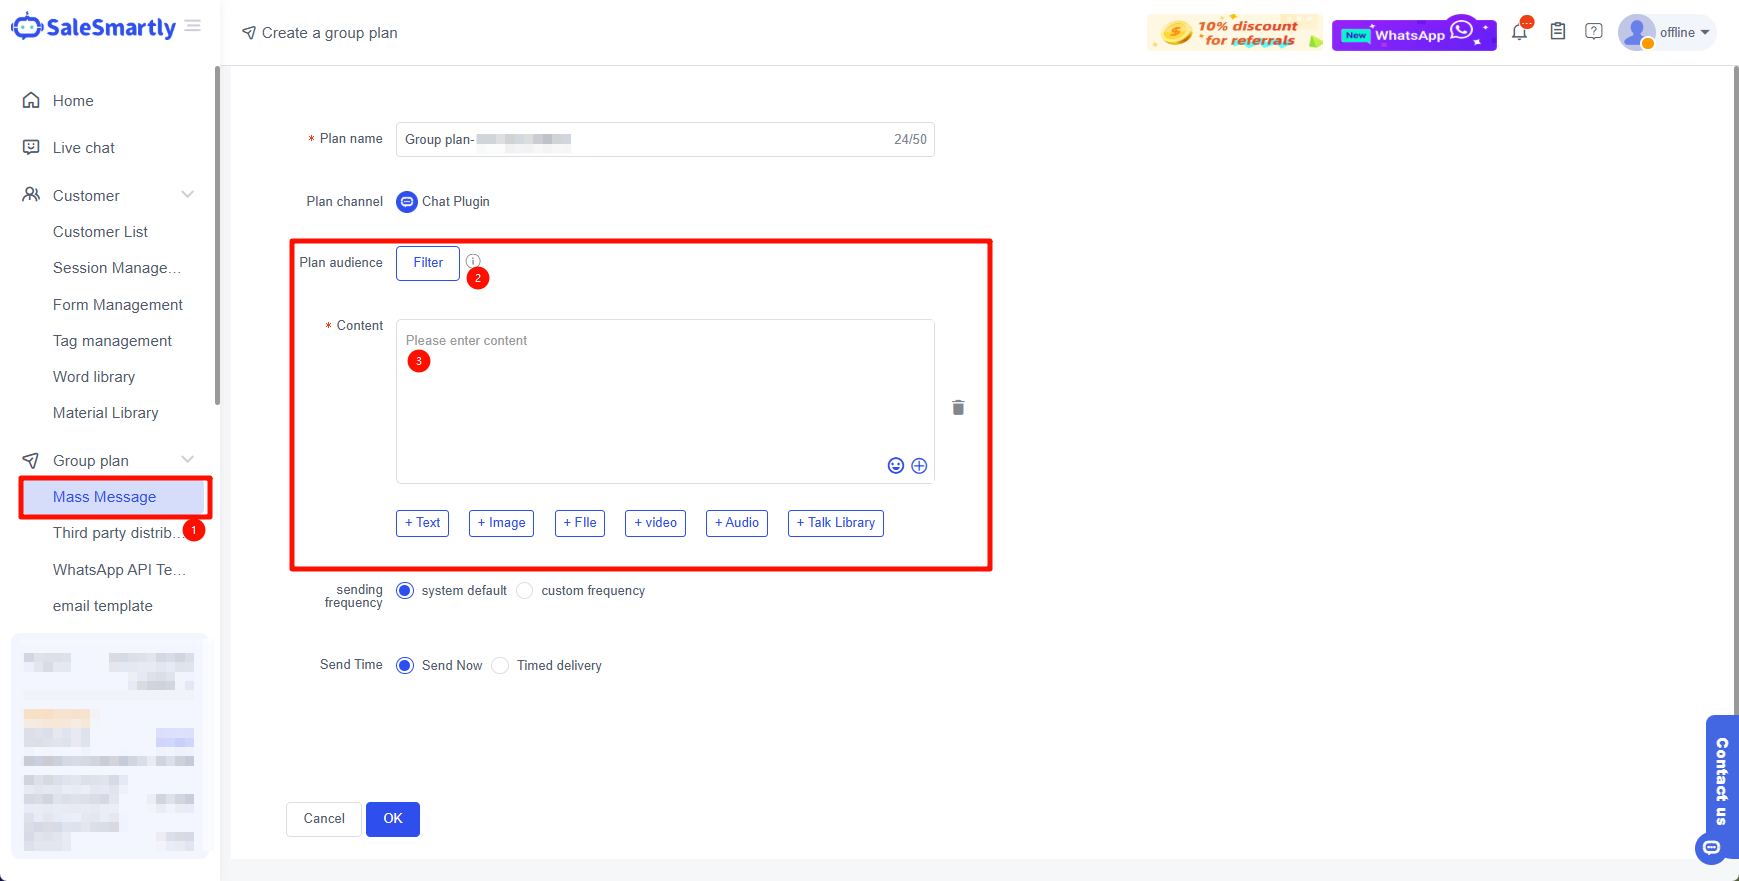Open Tag management menu item

[112, 341]
